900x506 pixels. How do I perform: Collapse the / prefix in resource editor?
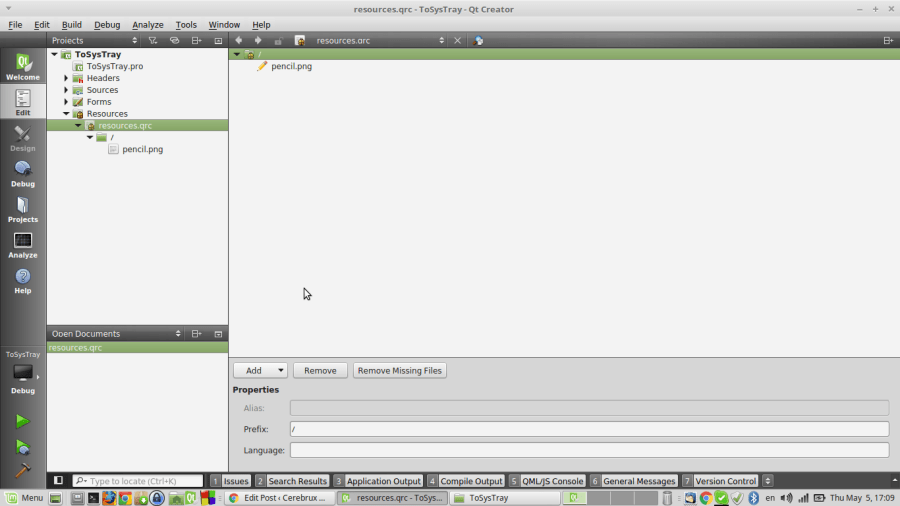point(236,55)
